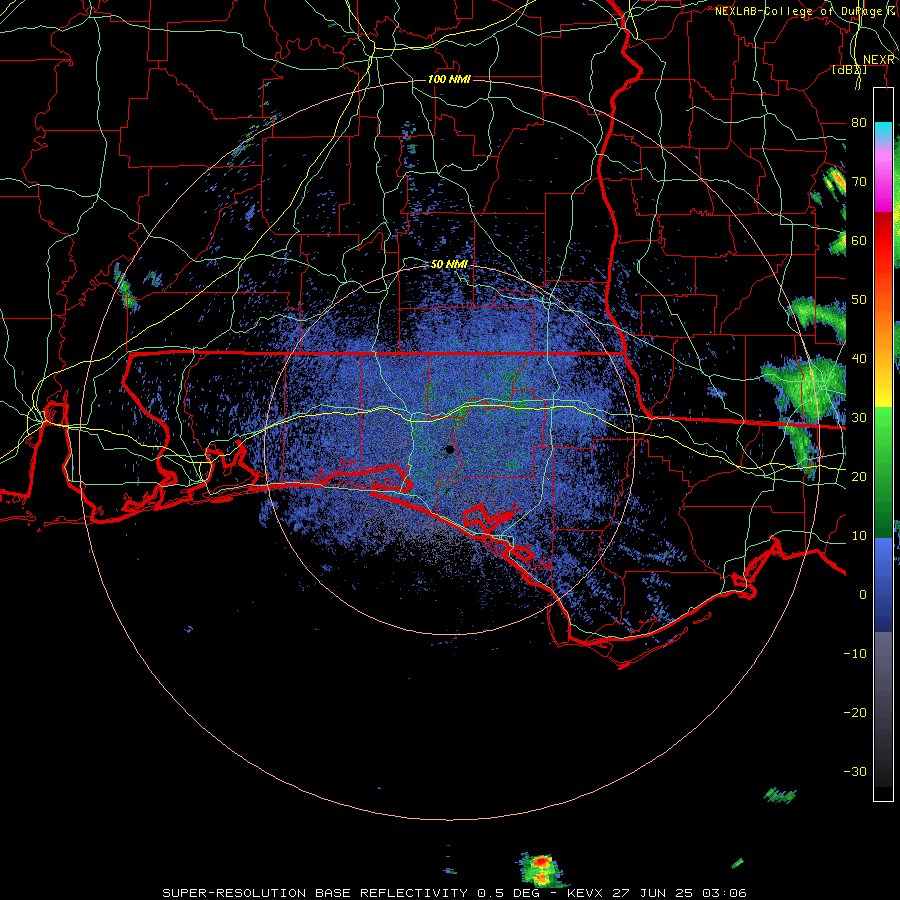
Task: Click the "-20" value on the dBZ scale
Action: (x=855, y=712)
